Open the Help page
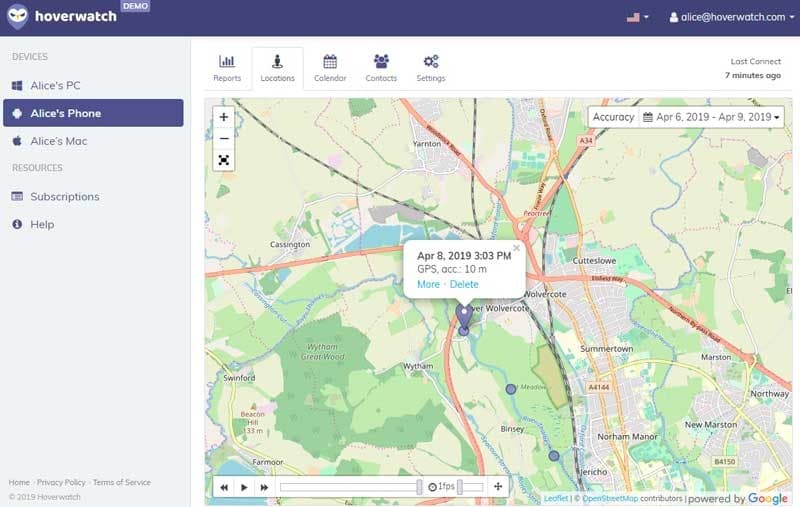Screen dimensions: 800x507 click(93, 224)
